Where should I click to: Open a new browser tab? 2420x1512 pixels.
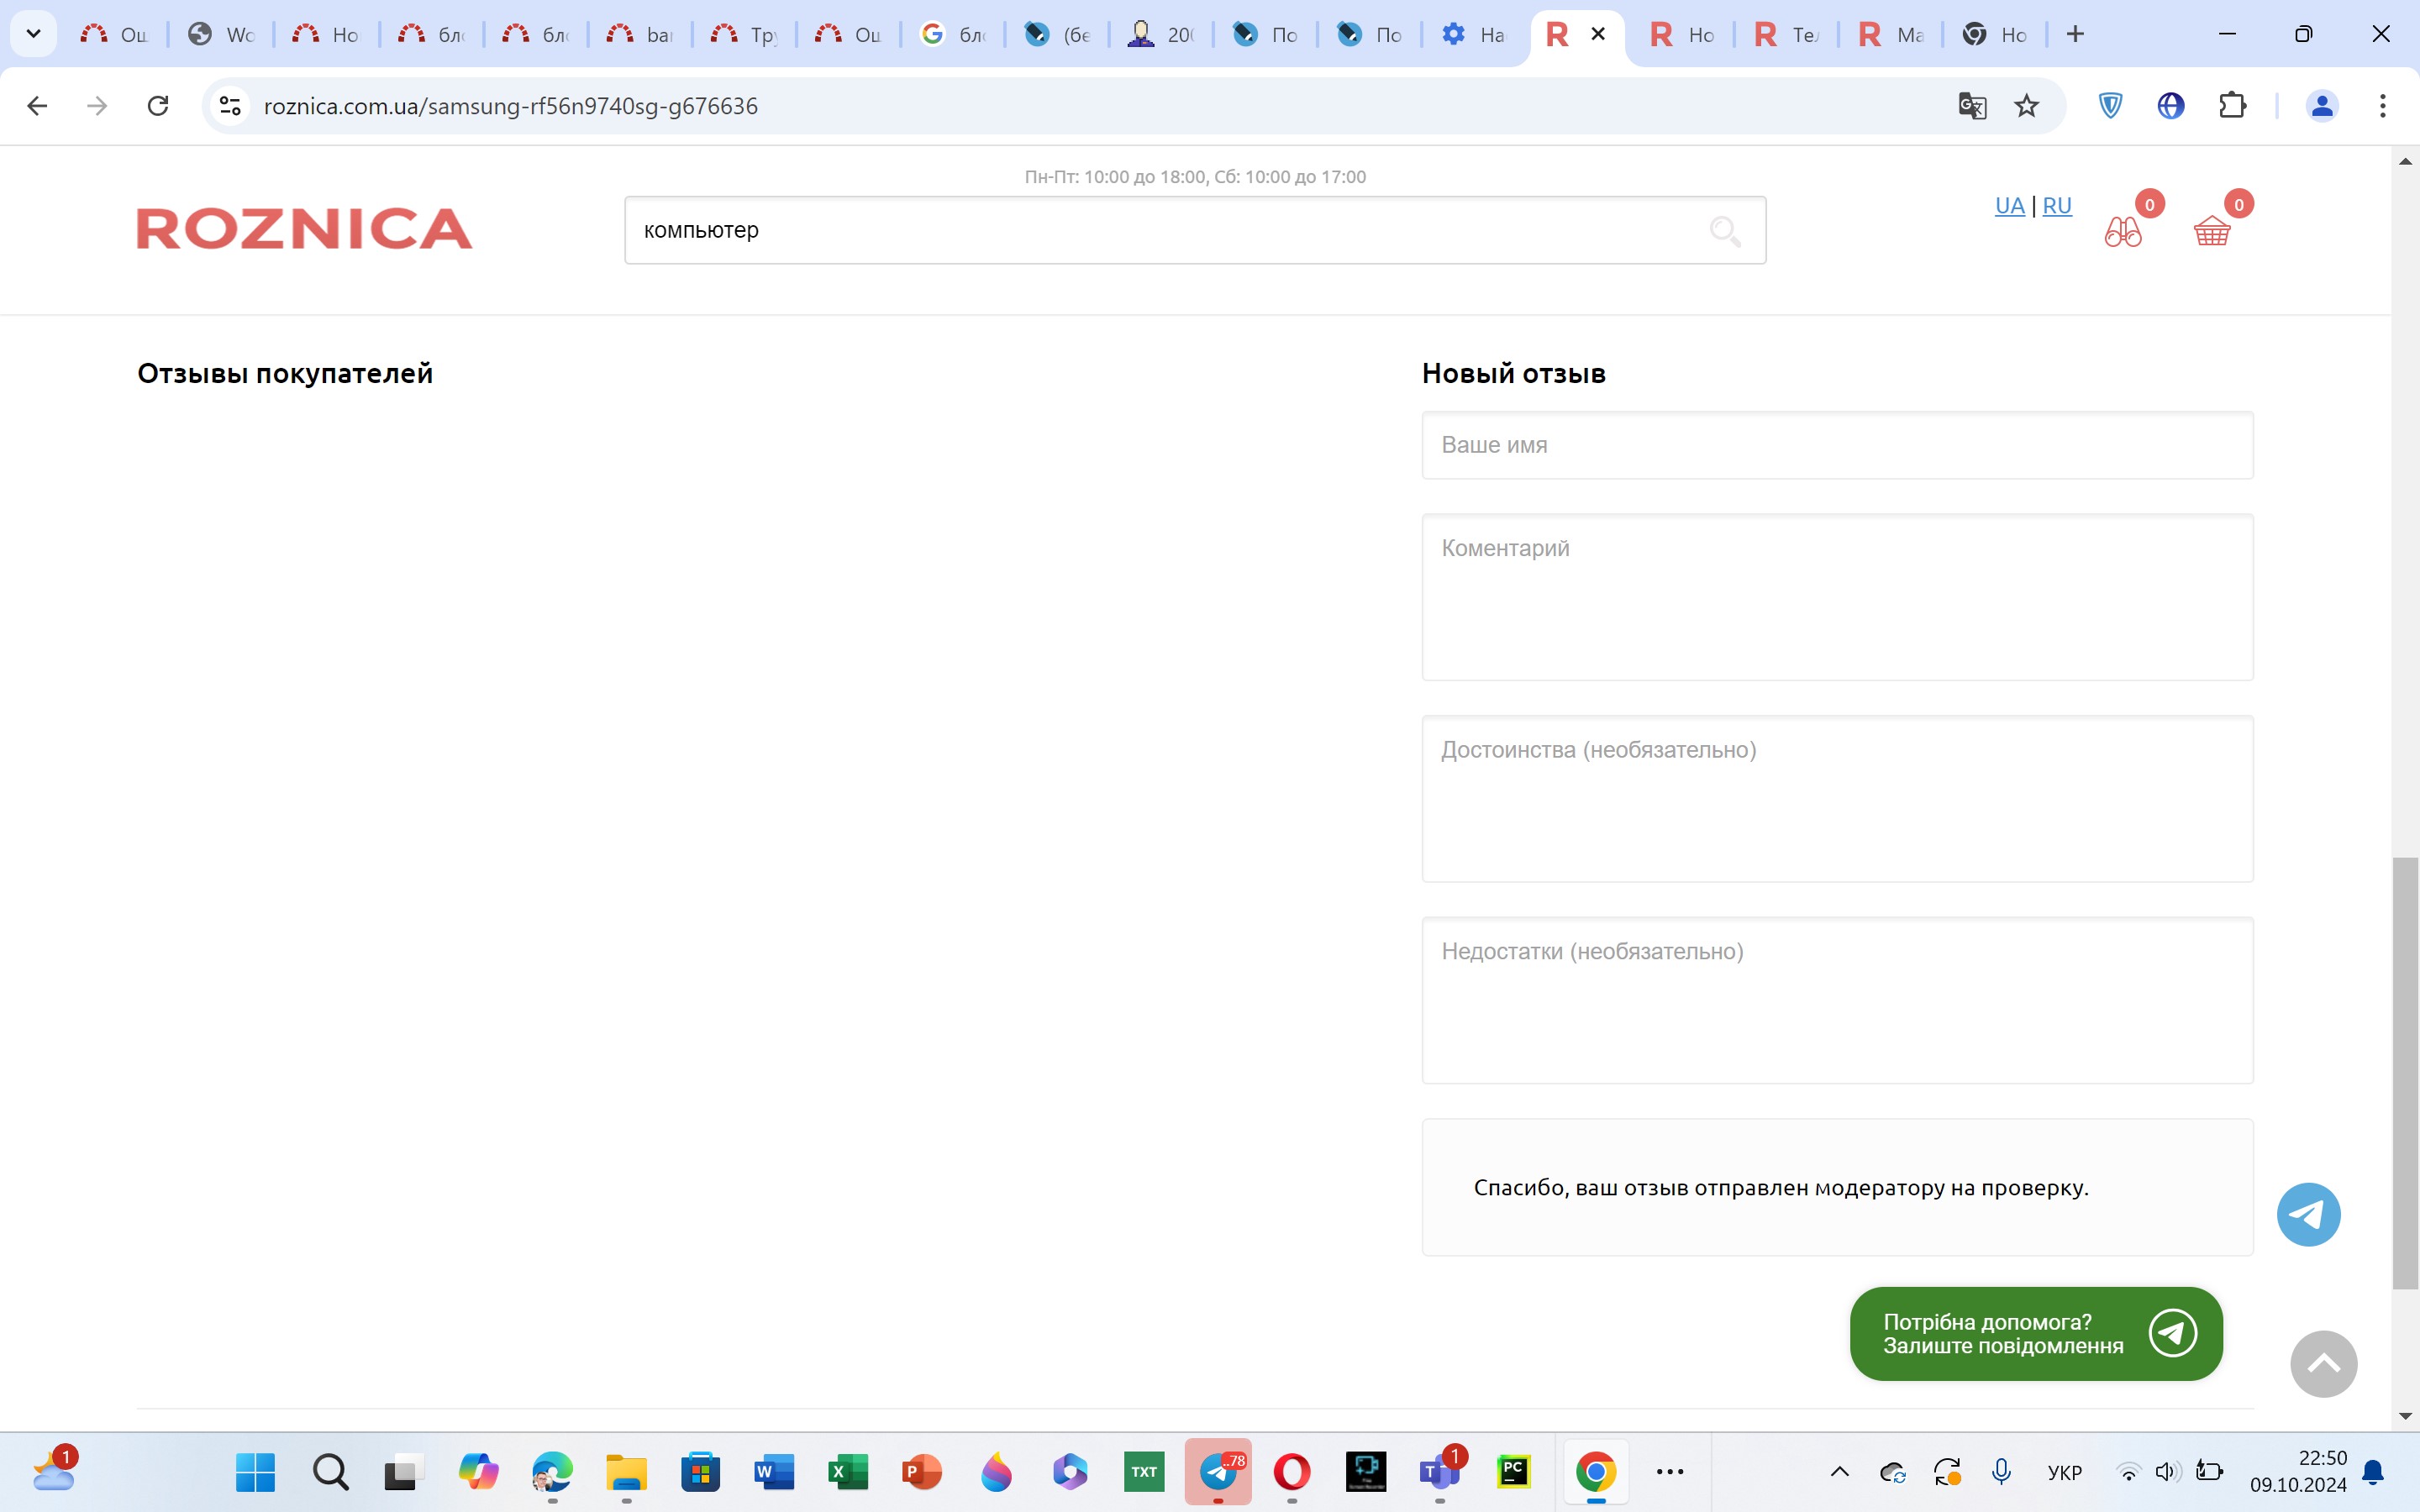pyautogui.click(x=2075, y=35)
